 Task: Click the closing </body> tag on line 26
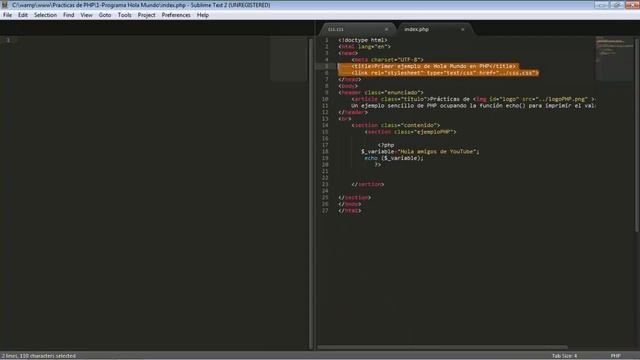pos(350,204)
